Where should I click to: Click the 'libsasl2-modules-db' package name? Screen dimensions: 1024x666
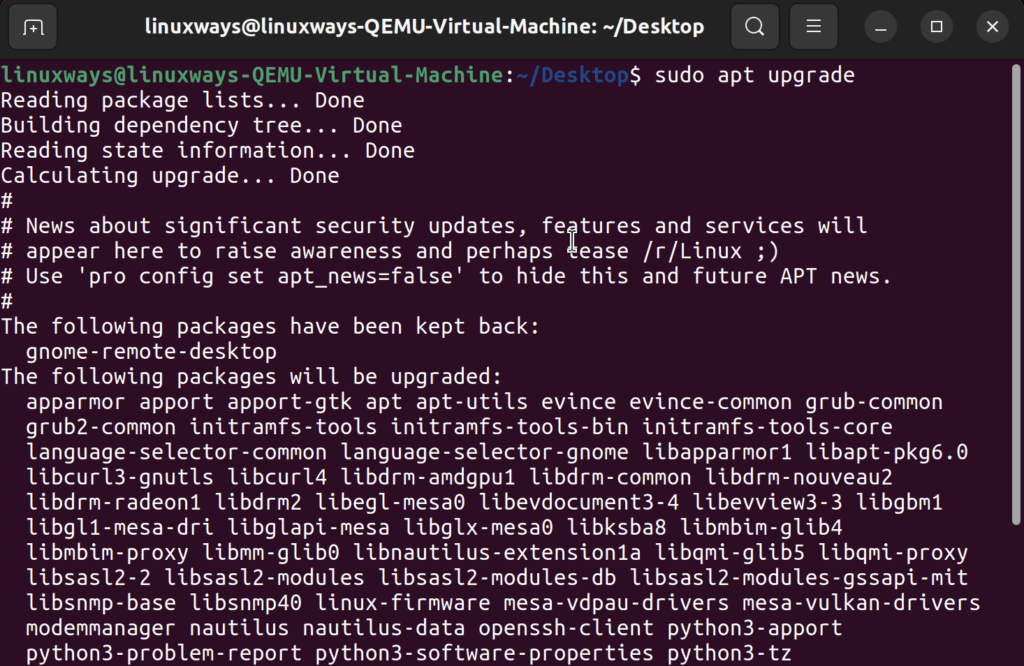point(497,578)
